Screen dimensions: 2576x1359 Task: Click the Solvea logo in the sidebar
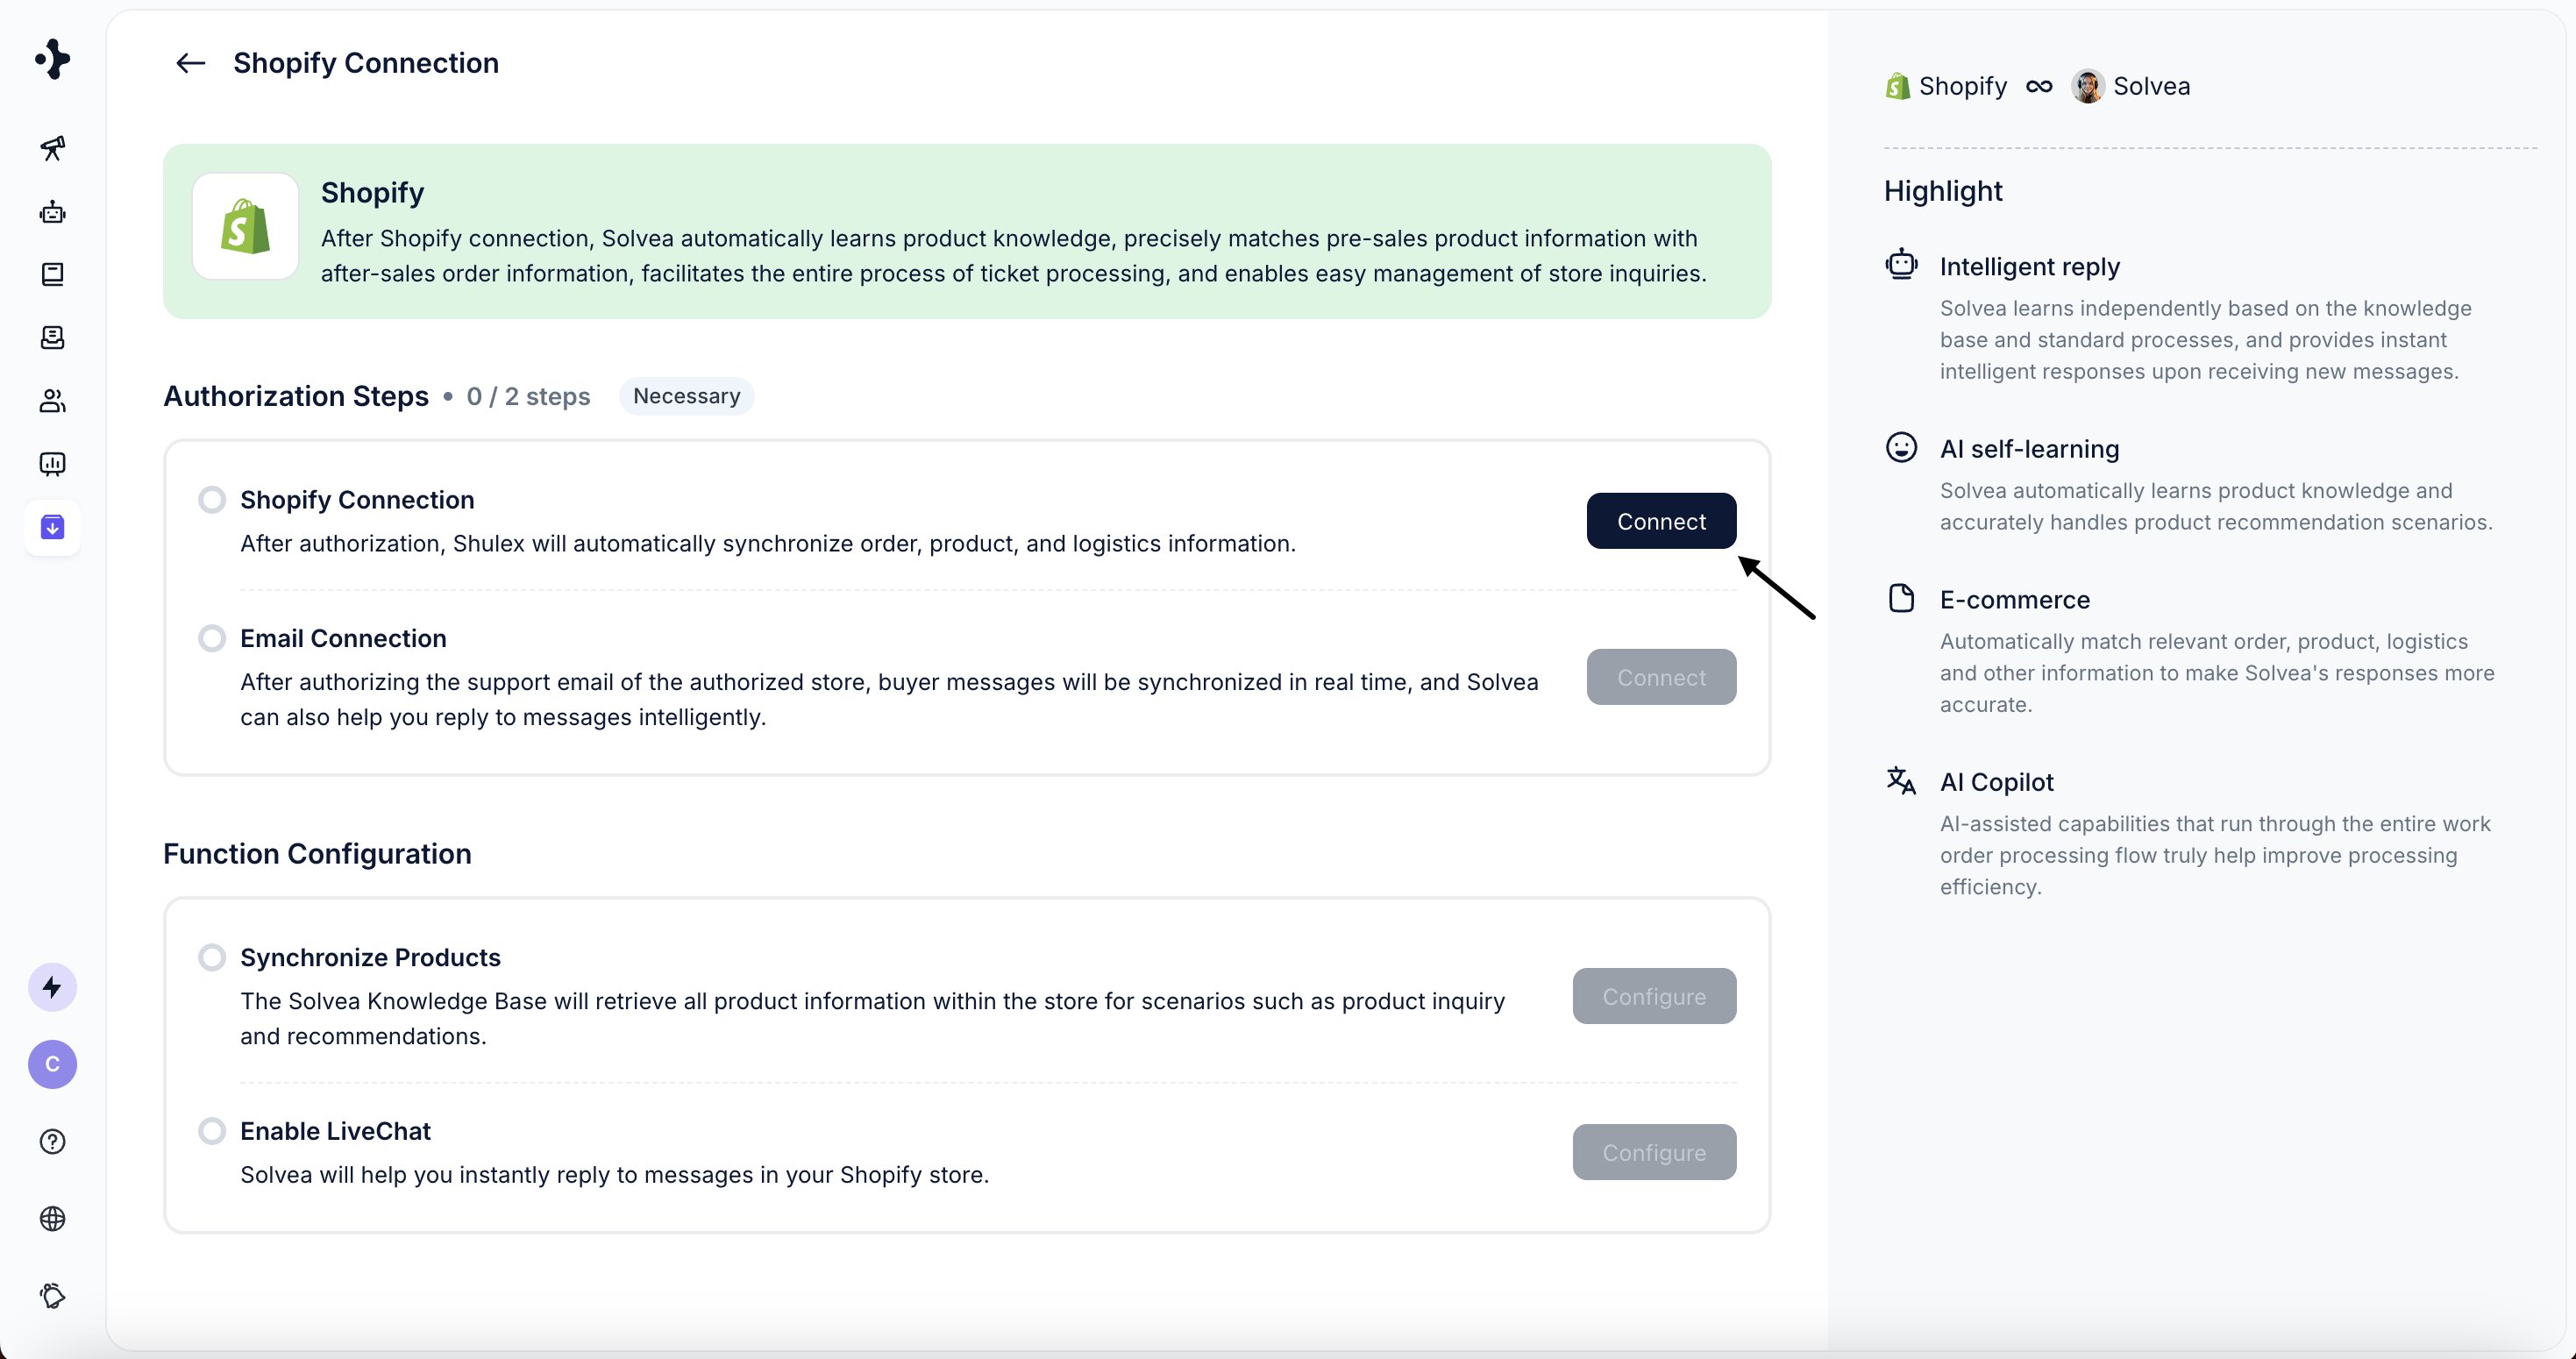[52, 59]
